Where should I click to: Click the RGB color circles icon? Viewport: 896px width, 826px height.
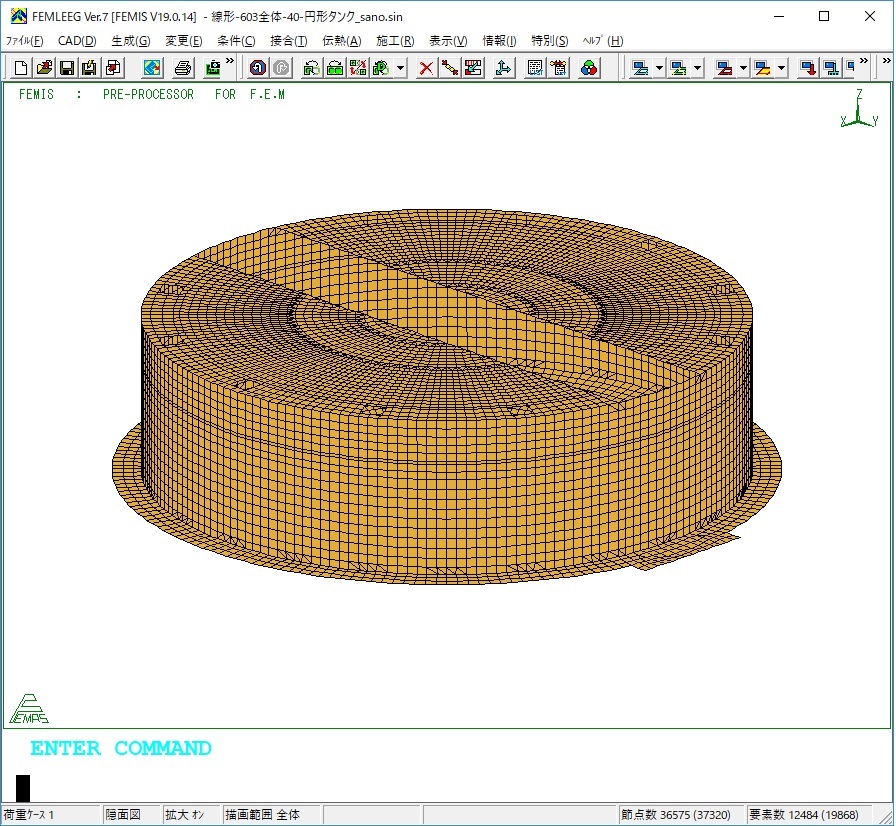(x=589, y=68)
